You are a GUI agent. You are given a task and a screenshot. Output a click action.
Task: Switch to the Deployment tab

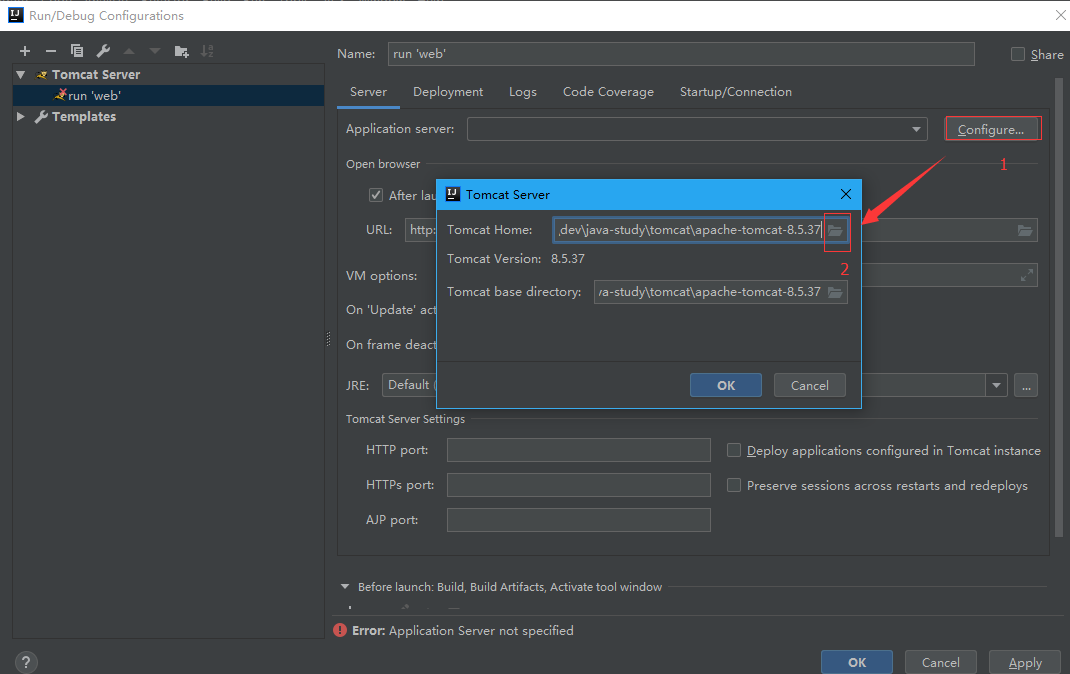point(448,91)
